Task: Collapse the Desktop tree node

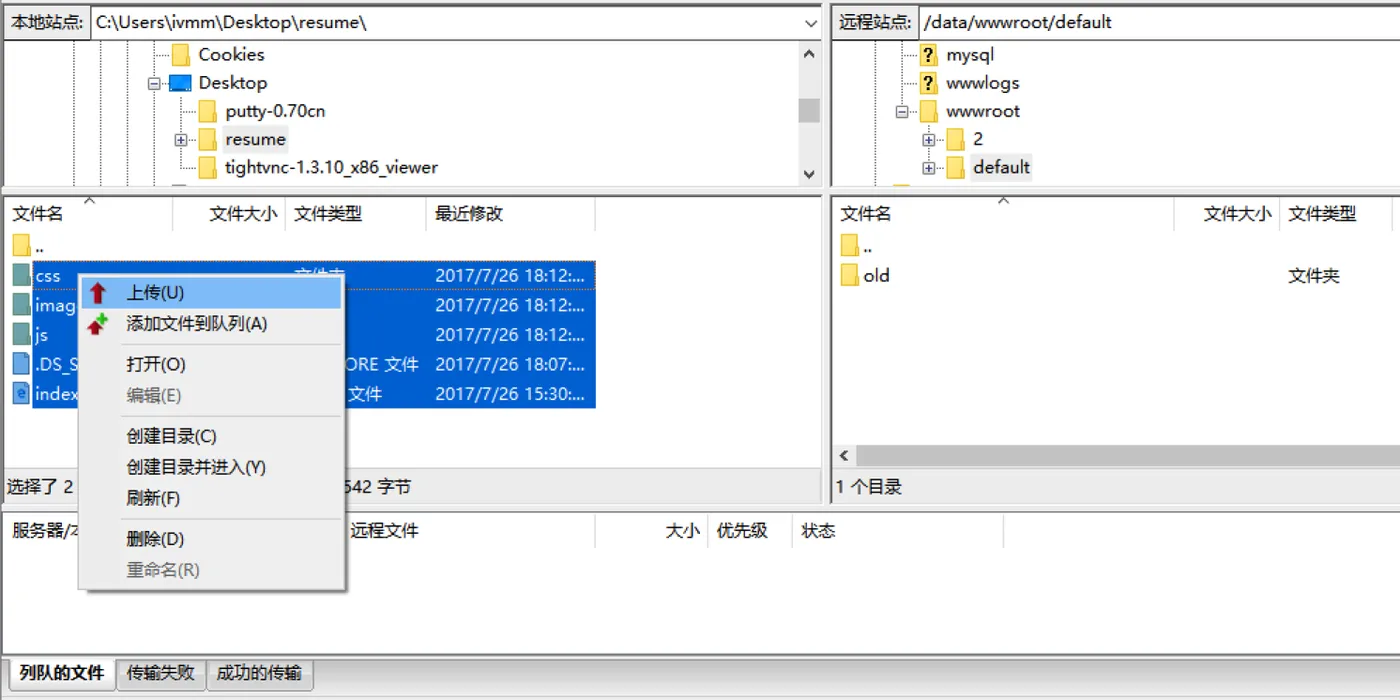Action: pyautogui.click(x=154, y=84)
